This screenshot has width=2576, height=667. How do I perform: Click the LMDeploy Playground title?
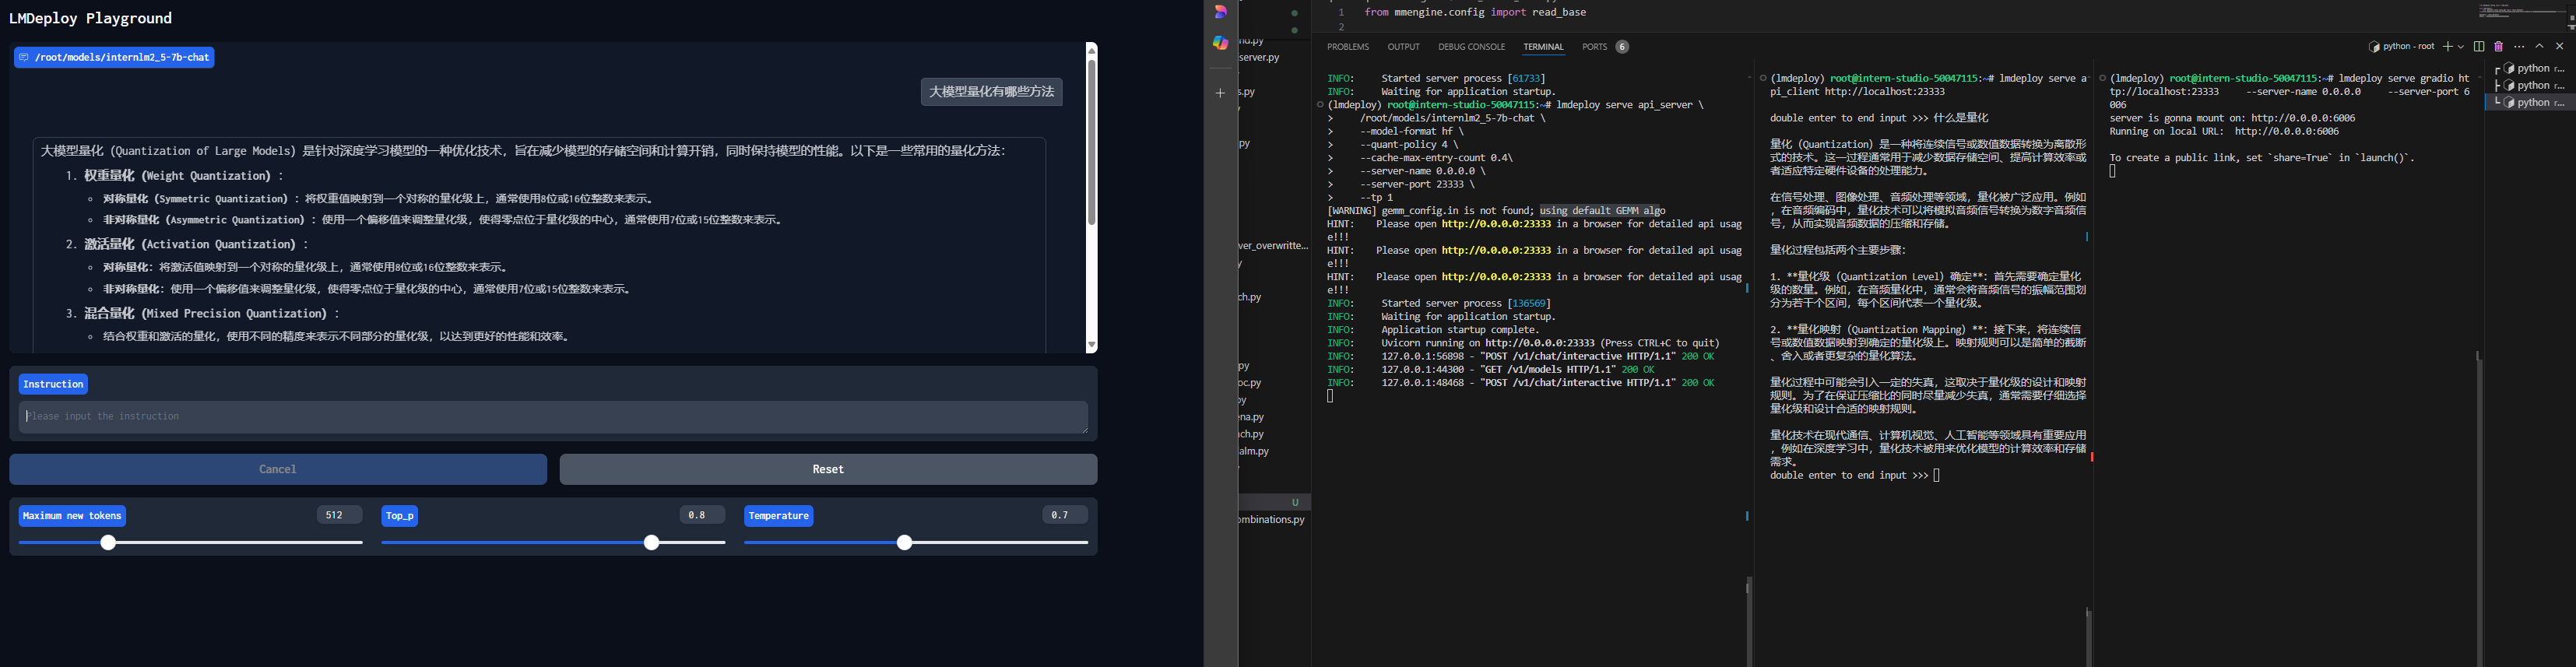tap(90, 18)
